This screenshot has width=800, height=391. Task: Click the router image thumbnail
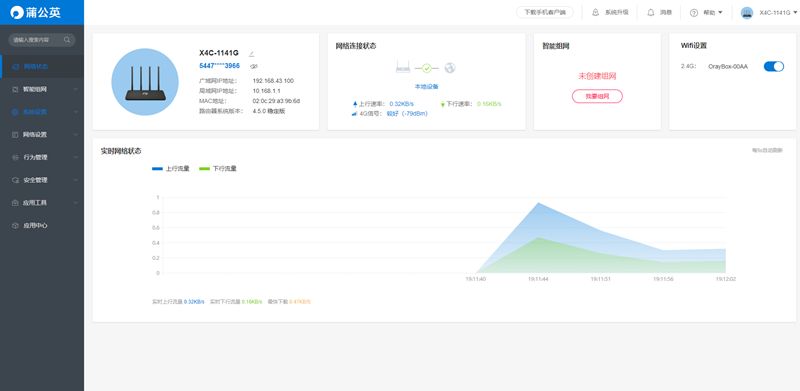click(145, 82)
